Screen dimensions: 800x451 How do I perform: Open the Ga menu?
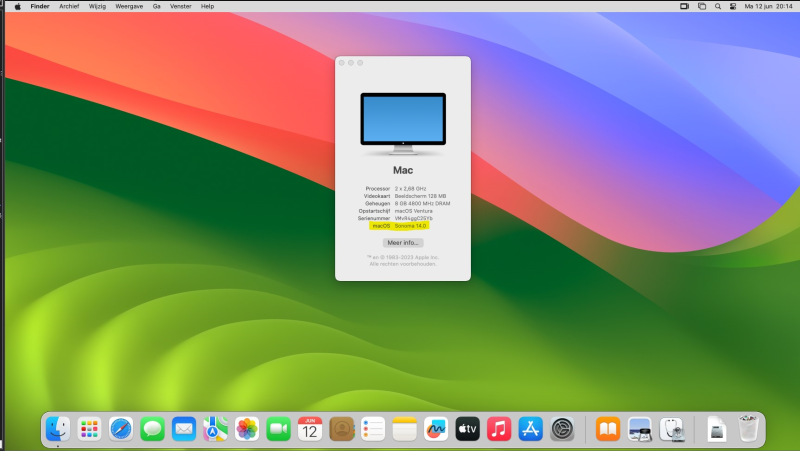pos(157,6)
